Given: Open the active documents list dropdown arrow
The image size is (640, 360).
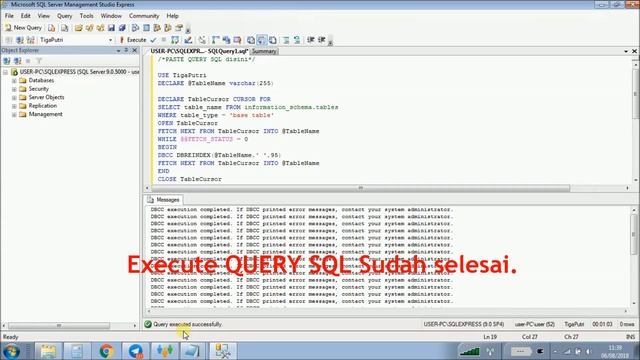Looking at the screenshot, I should 626,51.
